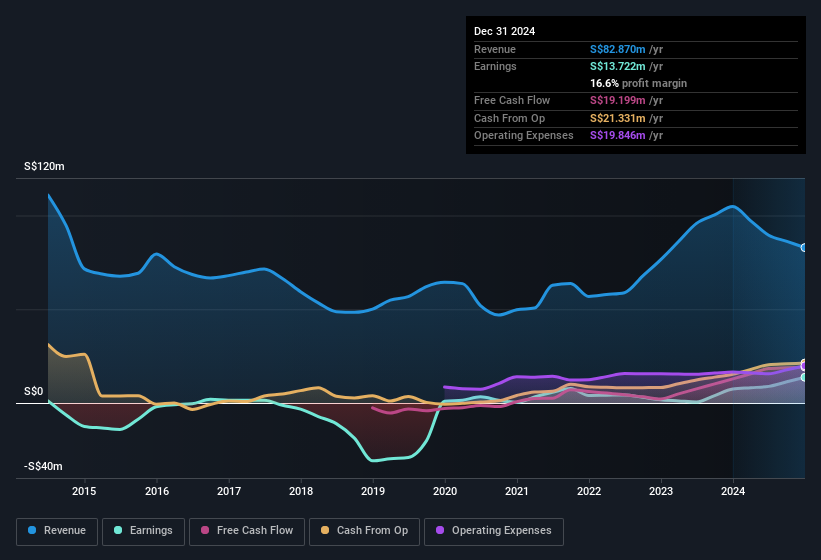Click the 2024 year axis label
Viewport: 821px width, 560px height.
(x=733, y=491)
